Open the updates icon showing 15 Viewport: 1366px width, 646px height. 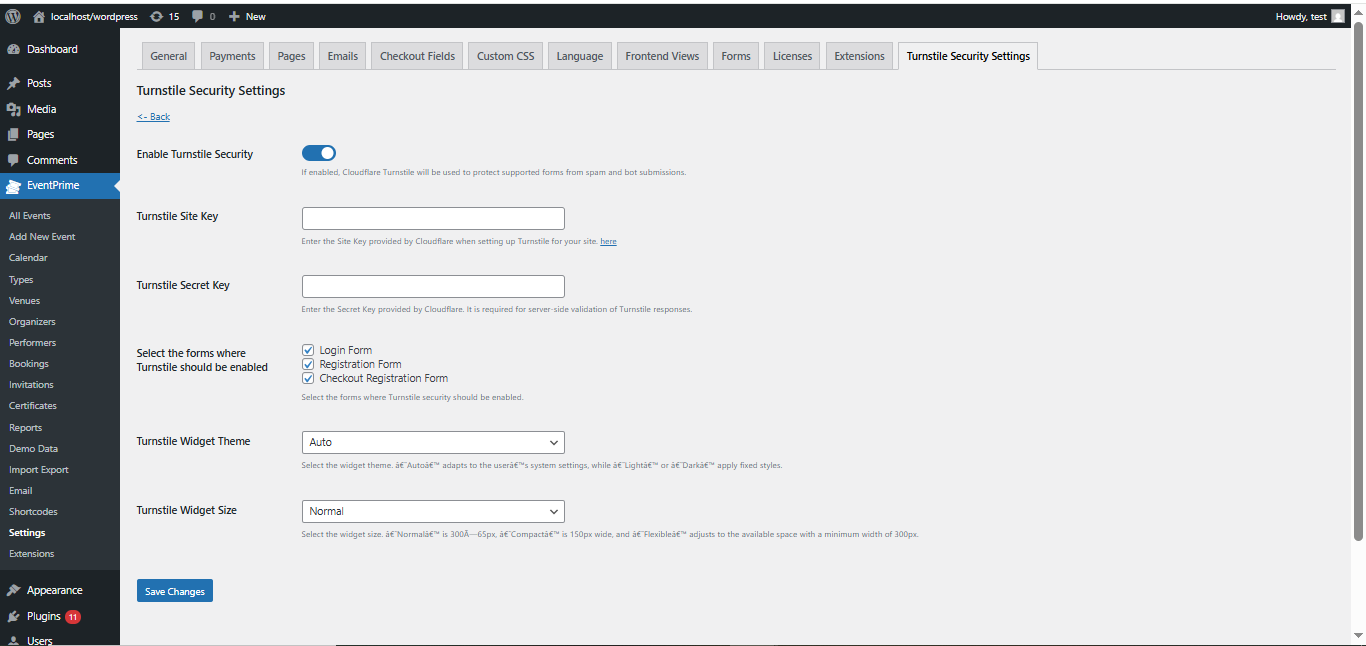[156, 16]
